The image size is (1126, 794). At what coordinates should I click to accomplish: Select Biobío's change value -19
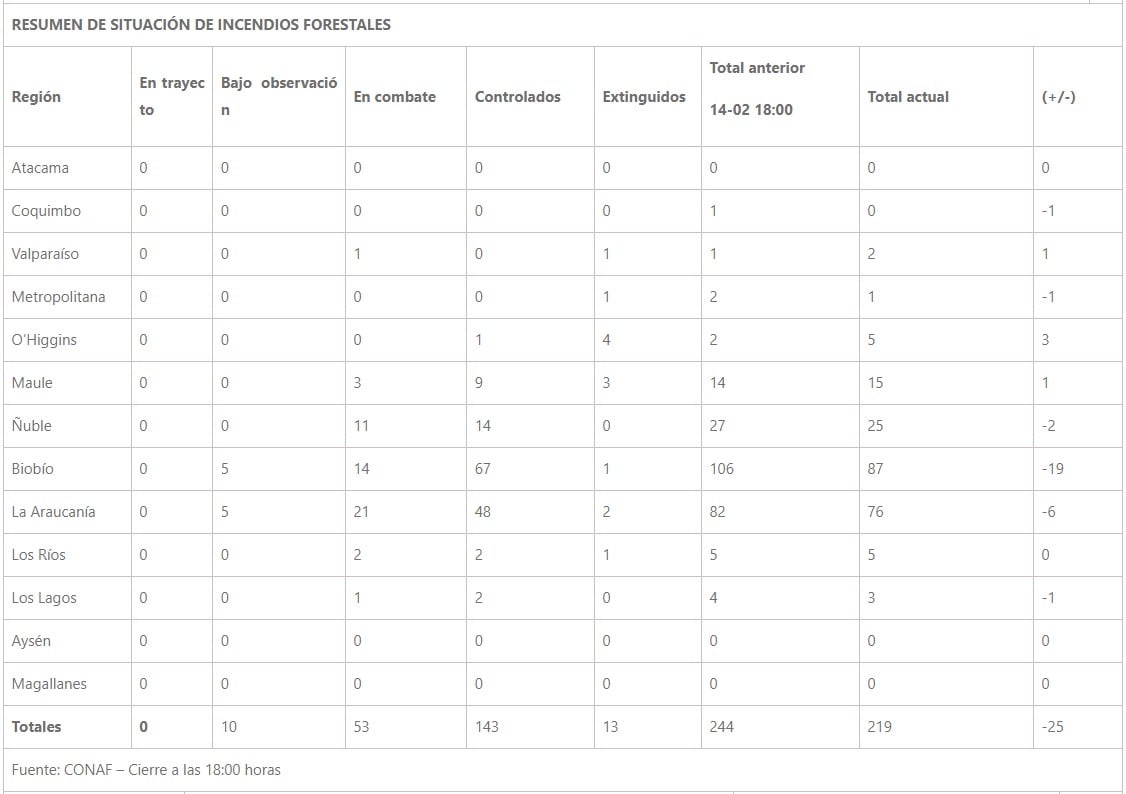pyautogui.click(x=1052, y=468)
